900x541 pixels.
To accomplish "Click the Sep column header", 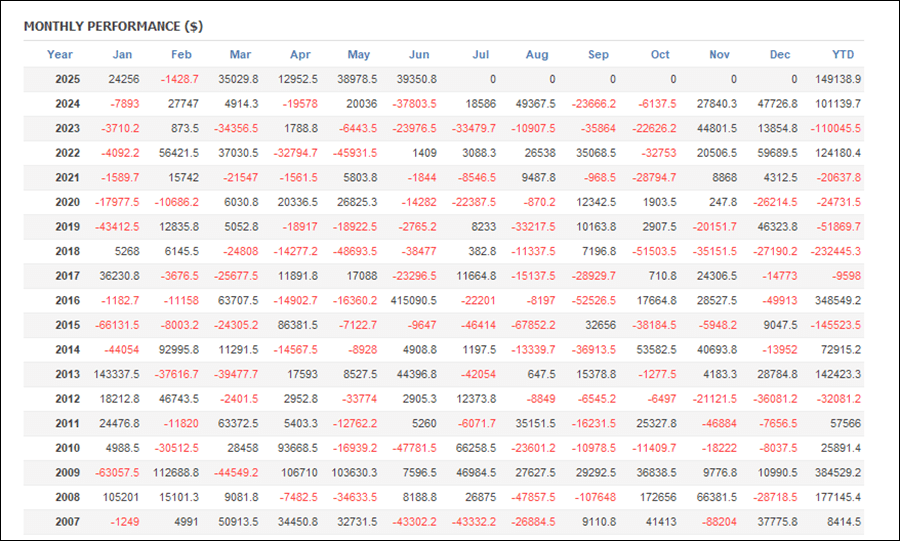I will [598, 55].
